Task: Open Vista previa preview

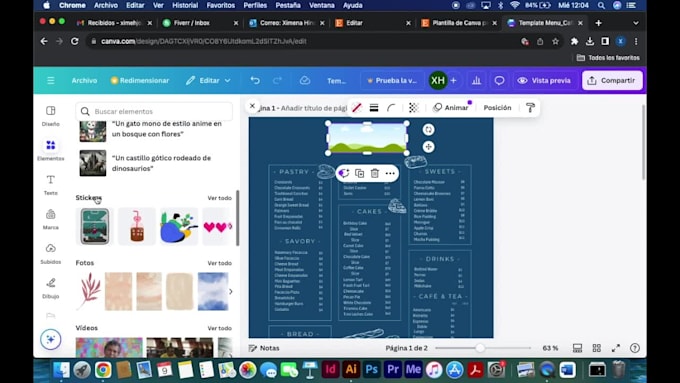Action: [544, 80]
